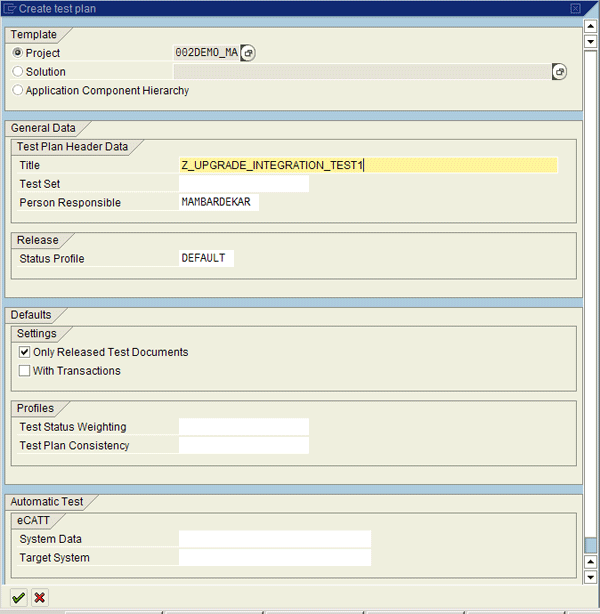This screenshot has height=614, width=600.
Task: Uncheck Only Released Test Documents
Action: [x=25, y=352]
